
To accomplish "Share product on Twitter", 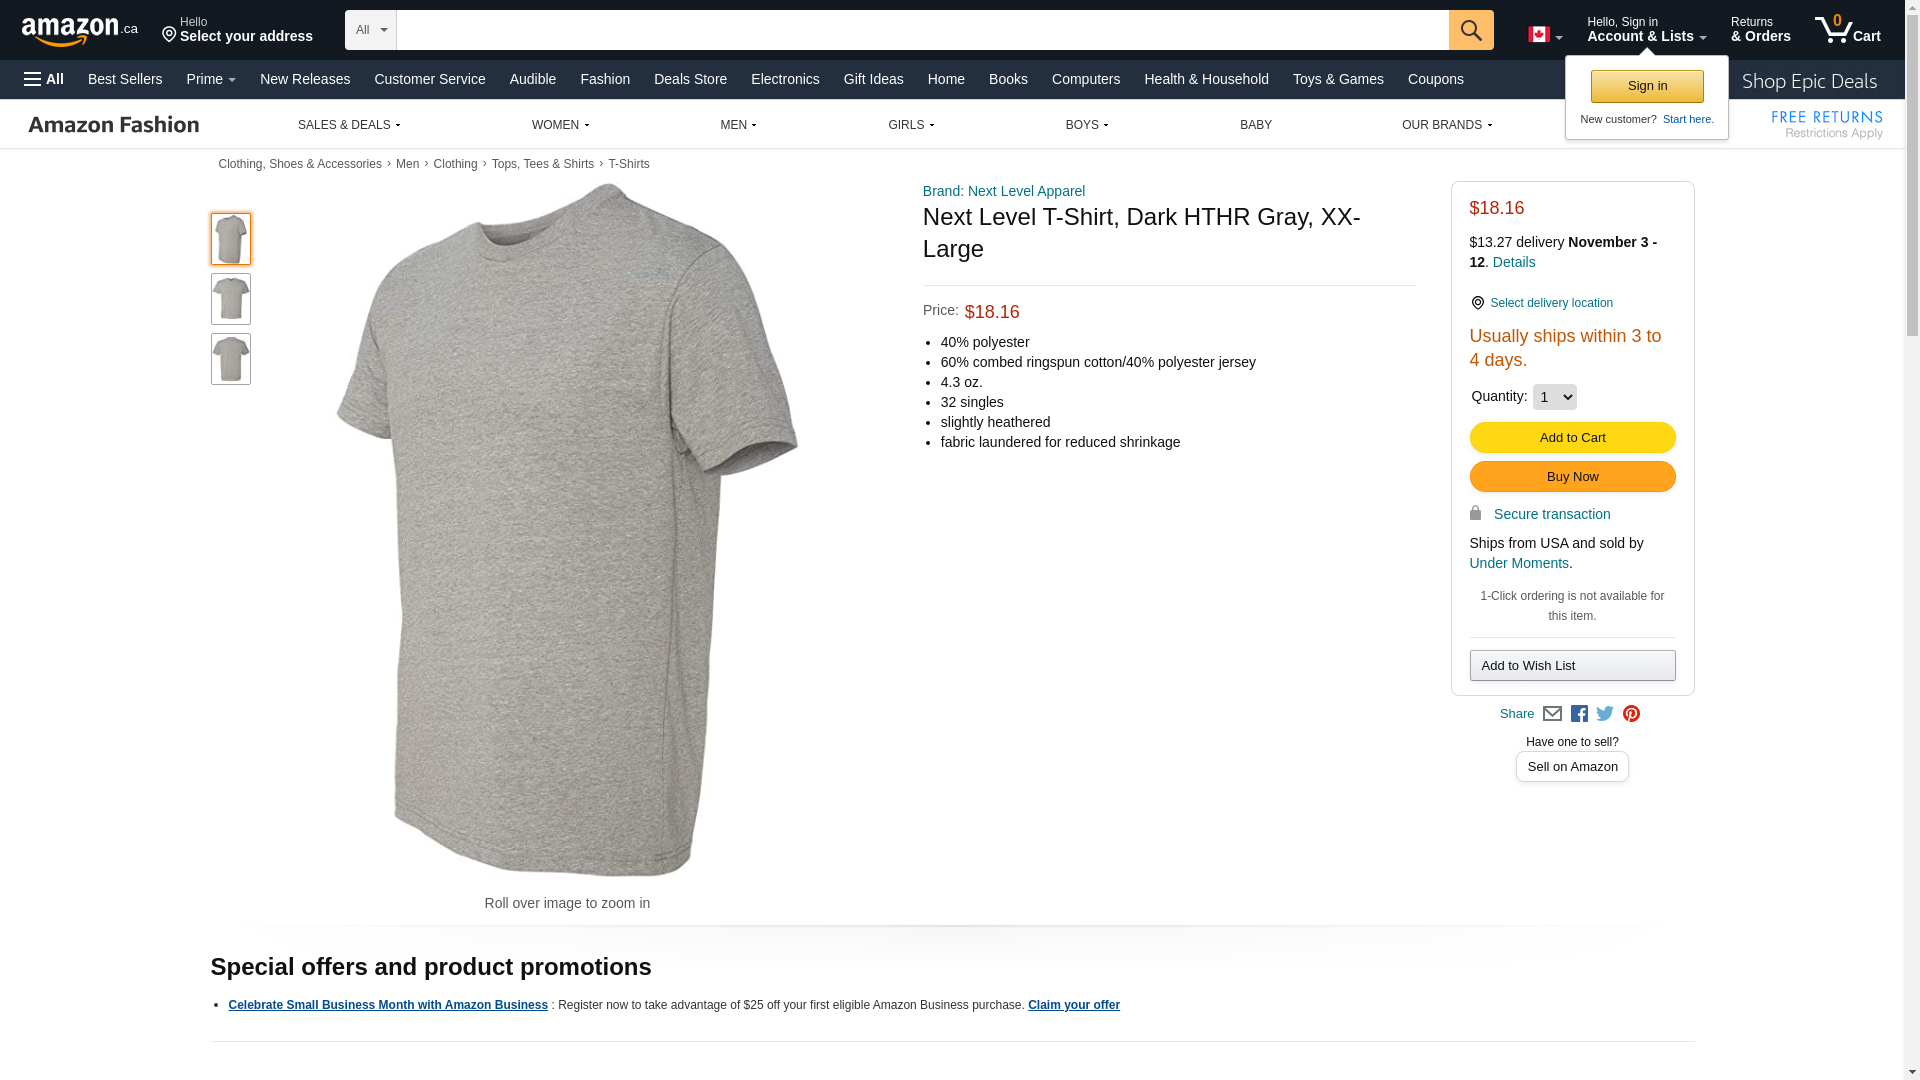I will tap(1605, 714).
